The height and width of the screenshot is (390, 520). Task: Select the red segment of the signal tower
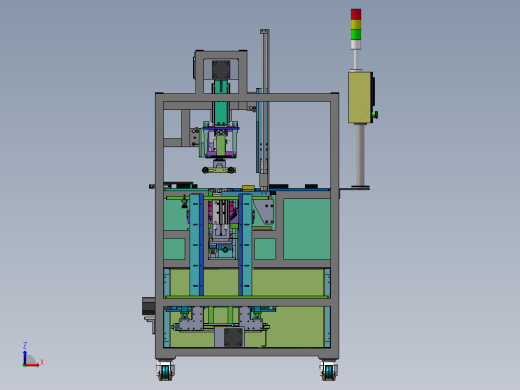(x=356, y=14)
